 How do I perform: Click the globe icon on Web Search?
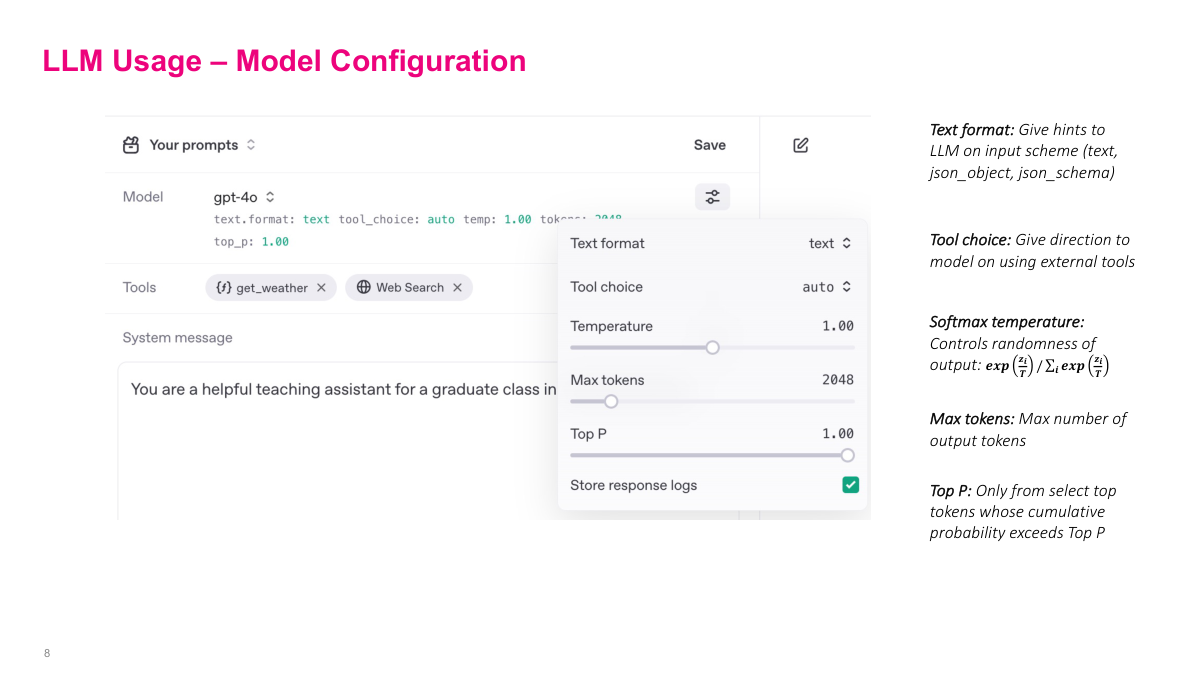[364, 288]
